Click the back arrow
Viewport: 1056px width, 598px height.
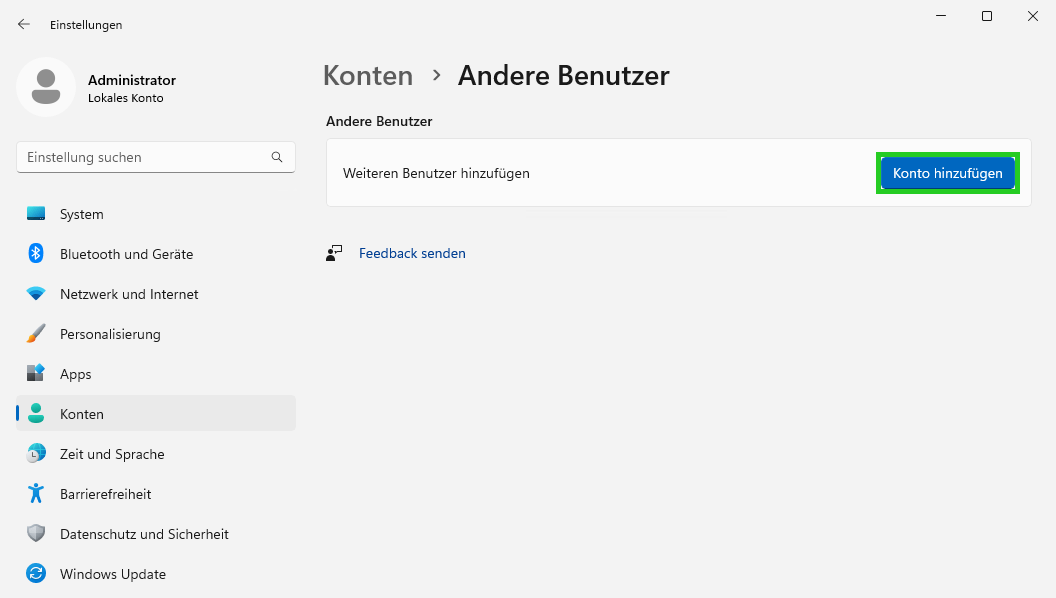[23, 24]
